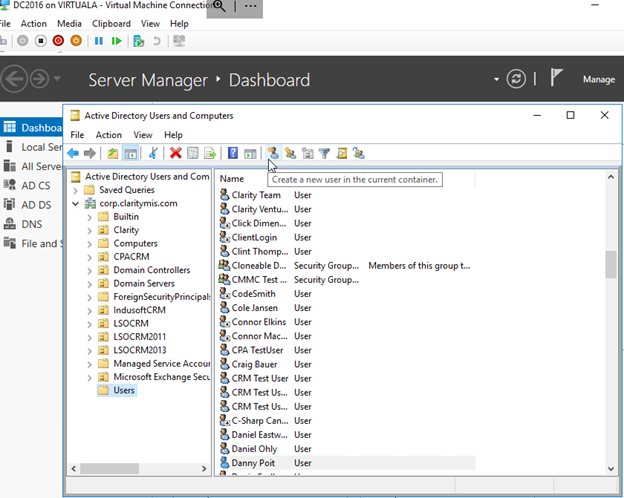
Task: Expand the LSOCRM2011 OU
Action: point(90,338)
